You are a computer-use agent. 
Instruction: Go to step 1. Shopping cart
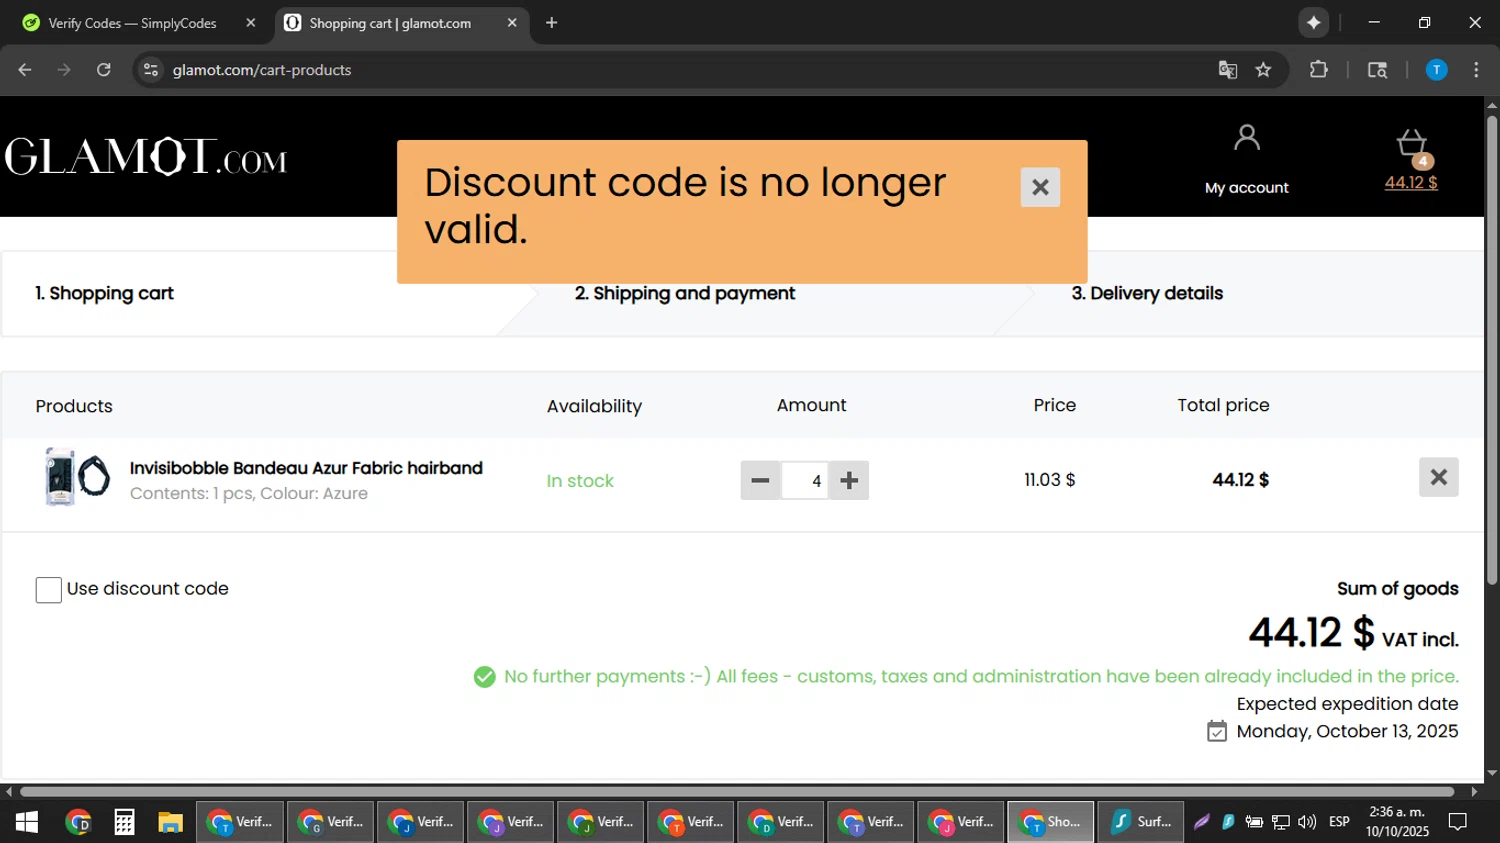click(104, 293)
